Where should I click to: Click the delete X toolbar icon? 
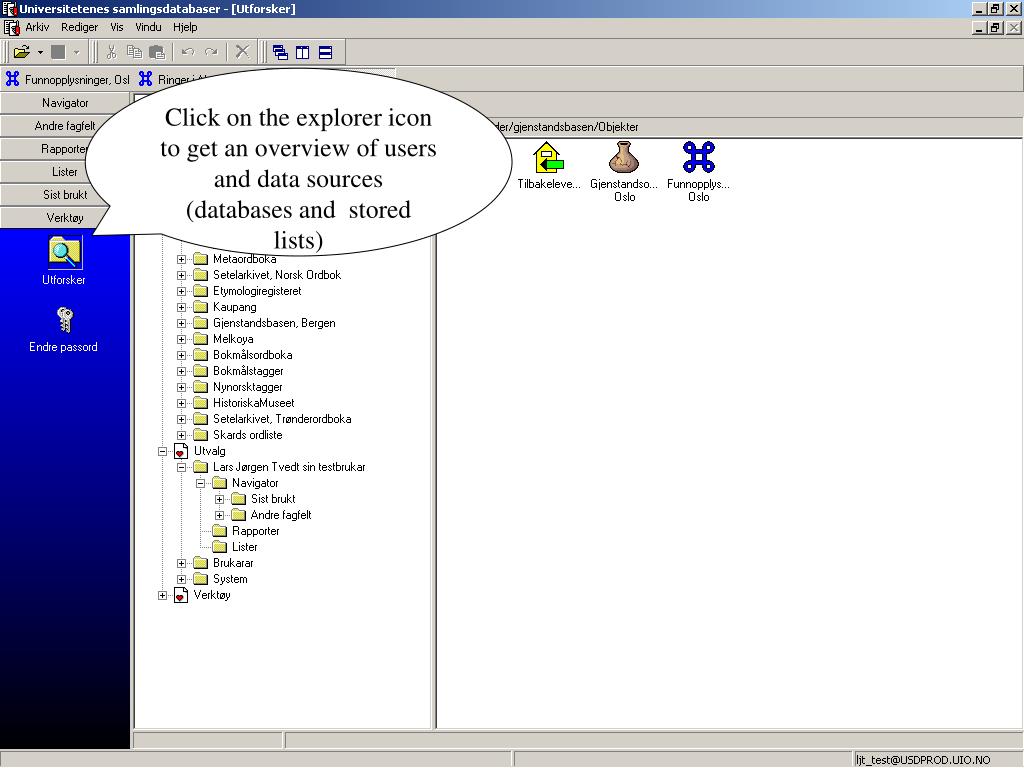click(242, 52)
